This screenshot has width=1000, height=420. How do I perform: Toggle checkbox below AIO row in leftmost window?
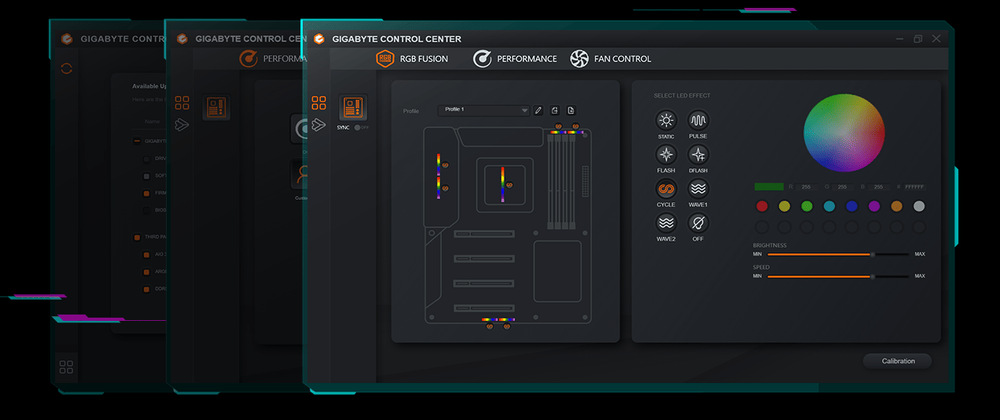[146, 272]
